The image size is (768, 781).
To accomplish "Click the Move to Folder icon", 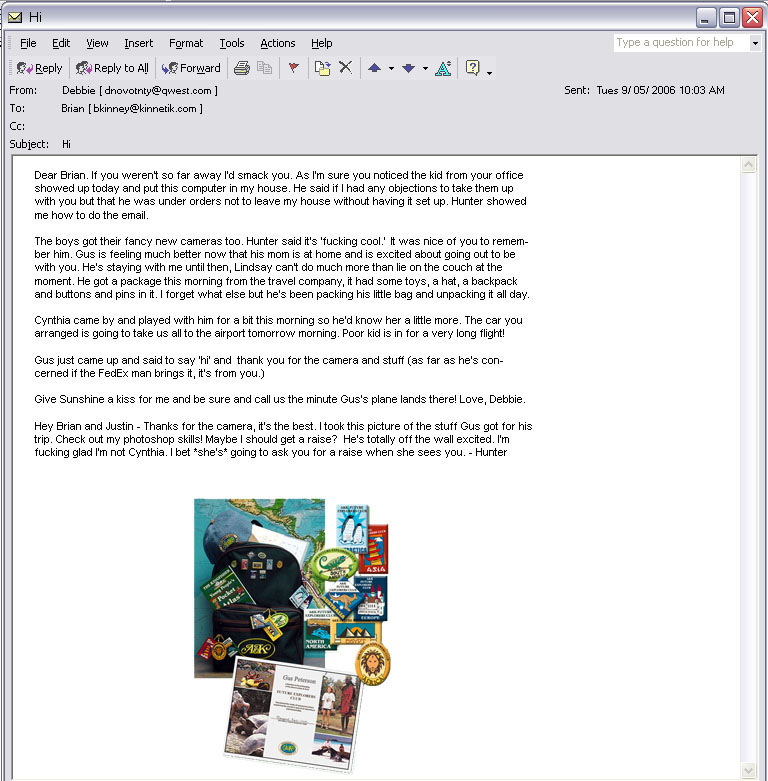I will [x=322, y=68].
